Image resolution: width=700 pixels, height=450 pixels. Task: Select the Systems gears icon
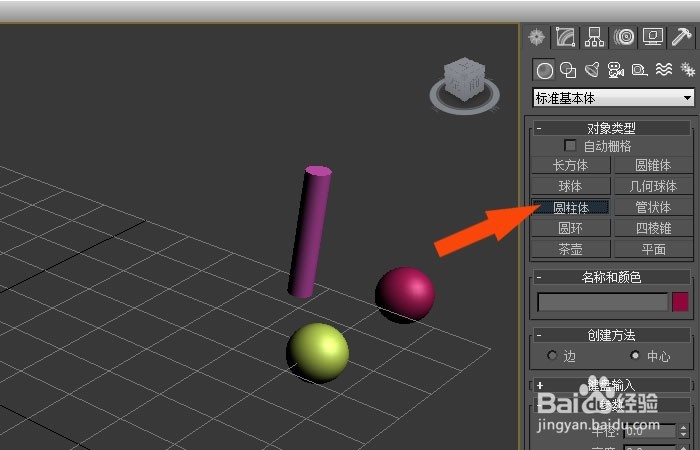coord(688,70)
